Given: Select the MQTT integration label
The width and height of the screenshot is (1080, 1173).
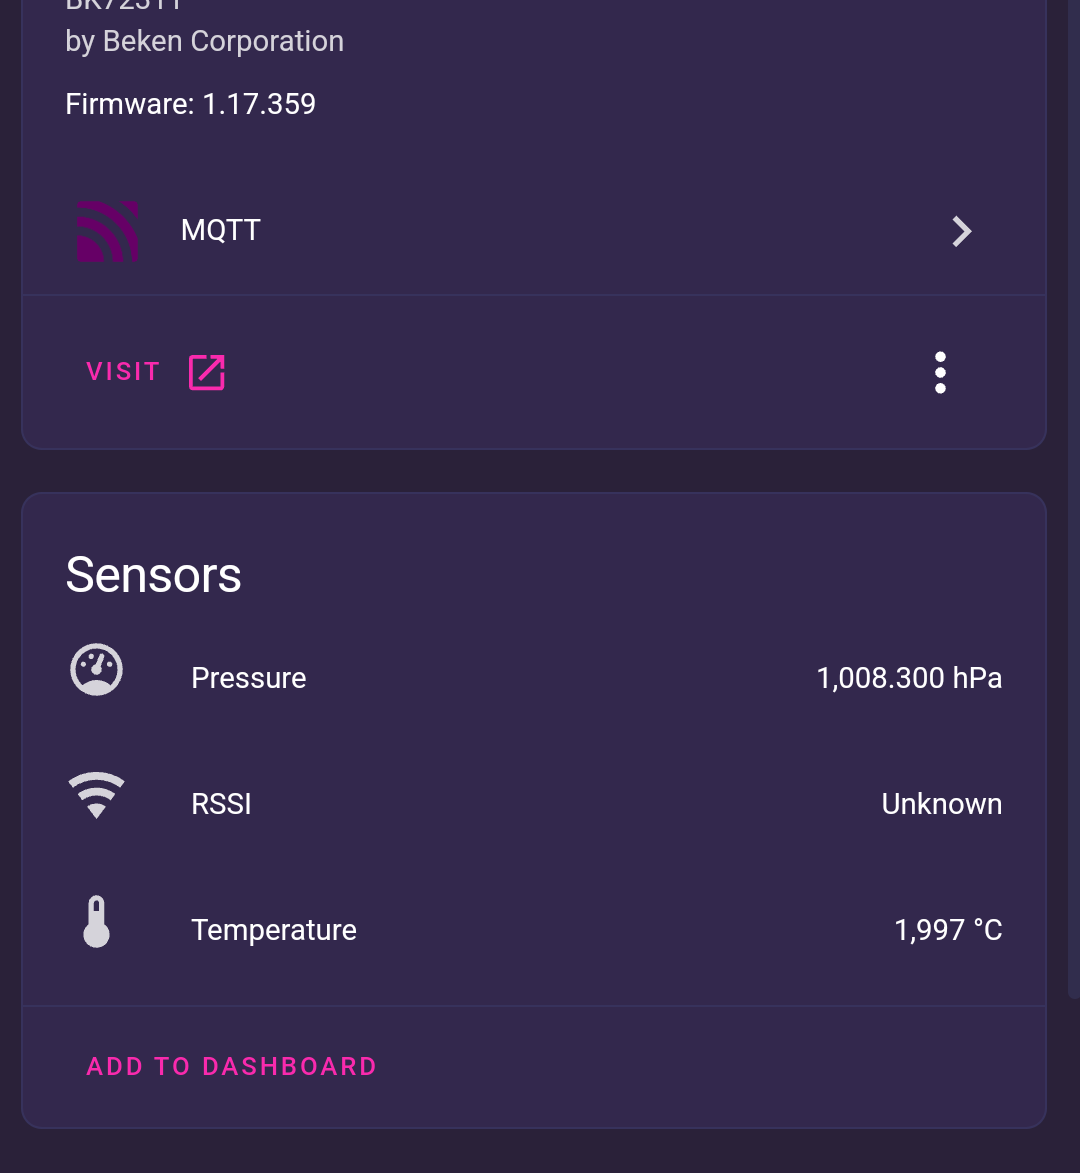Looking at the screenshot, I should tap(221, 230).
